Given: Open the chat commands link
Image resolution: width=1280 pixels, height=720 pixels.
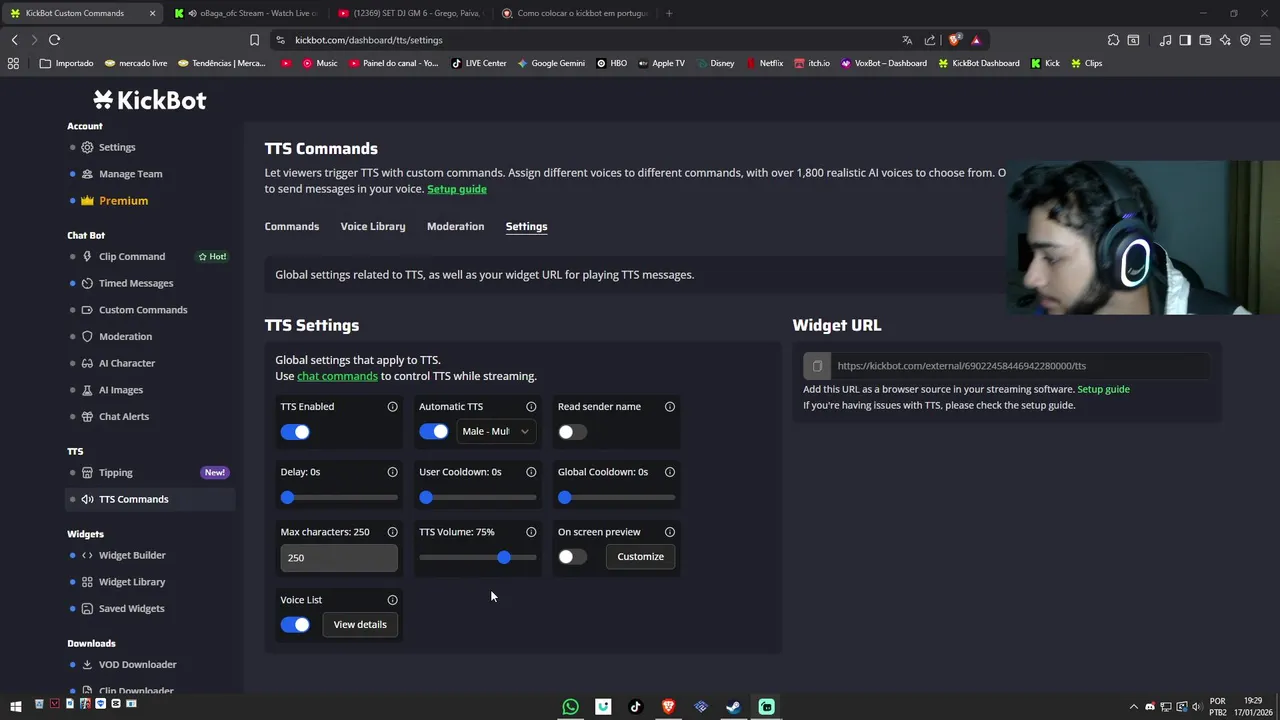Looking at the screenshot, I should coord(337,376).
